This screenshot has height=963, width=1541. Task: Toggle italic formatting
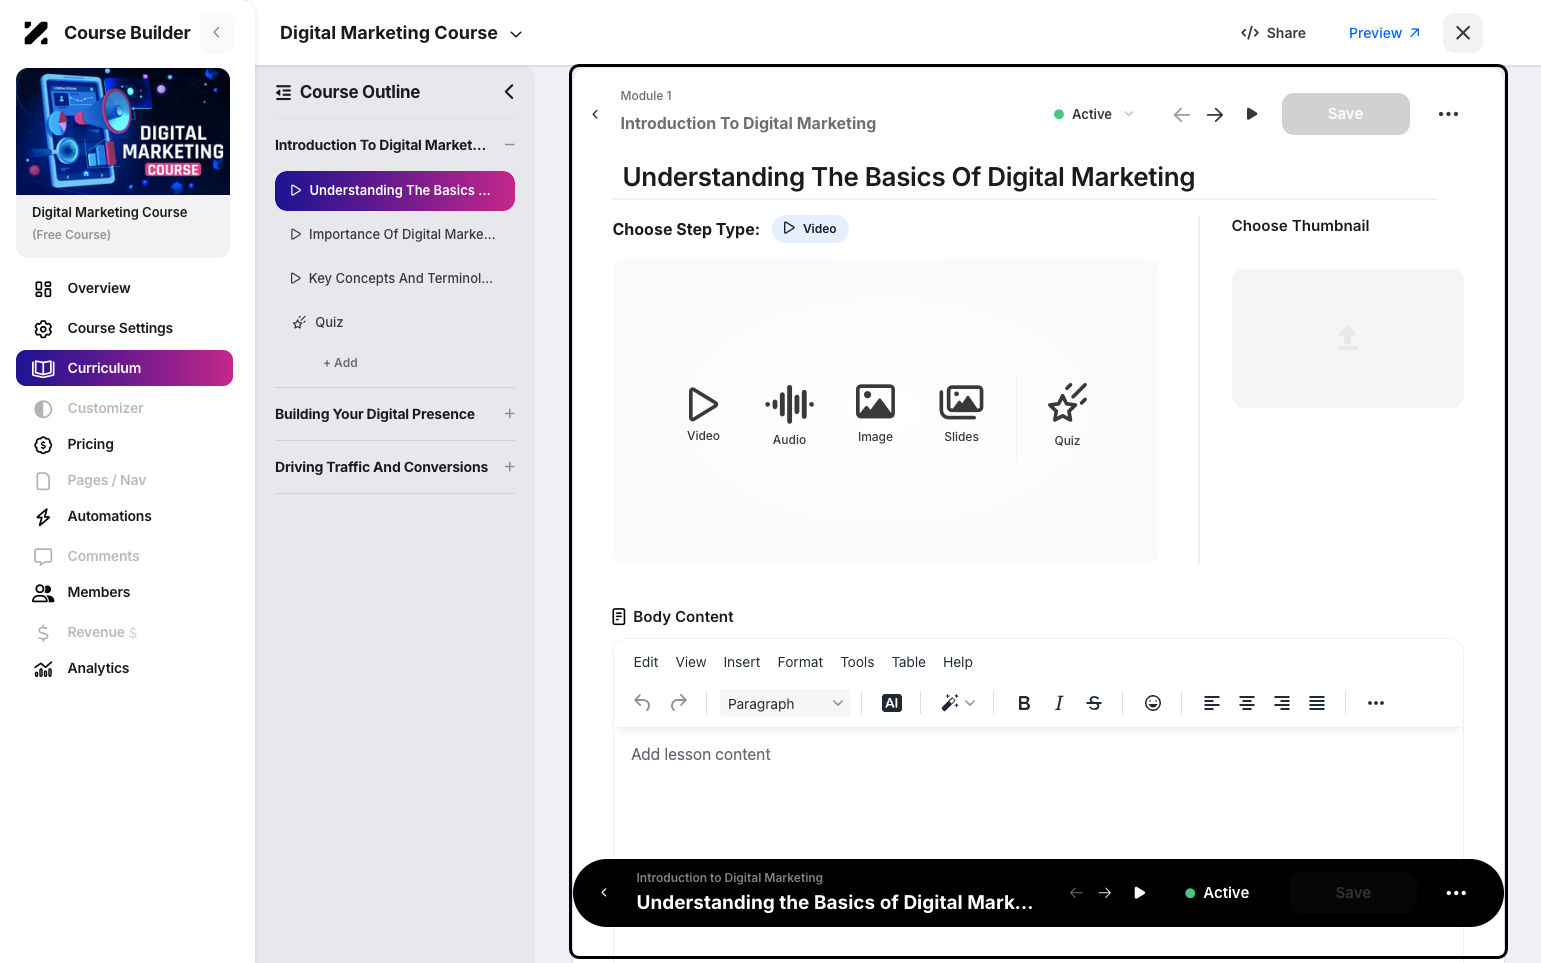click(1059, 703)
